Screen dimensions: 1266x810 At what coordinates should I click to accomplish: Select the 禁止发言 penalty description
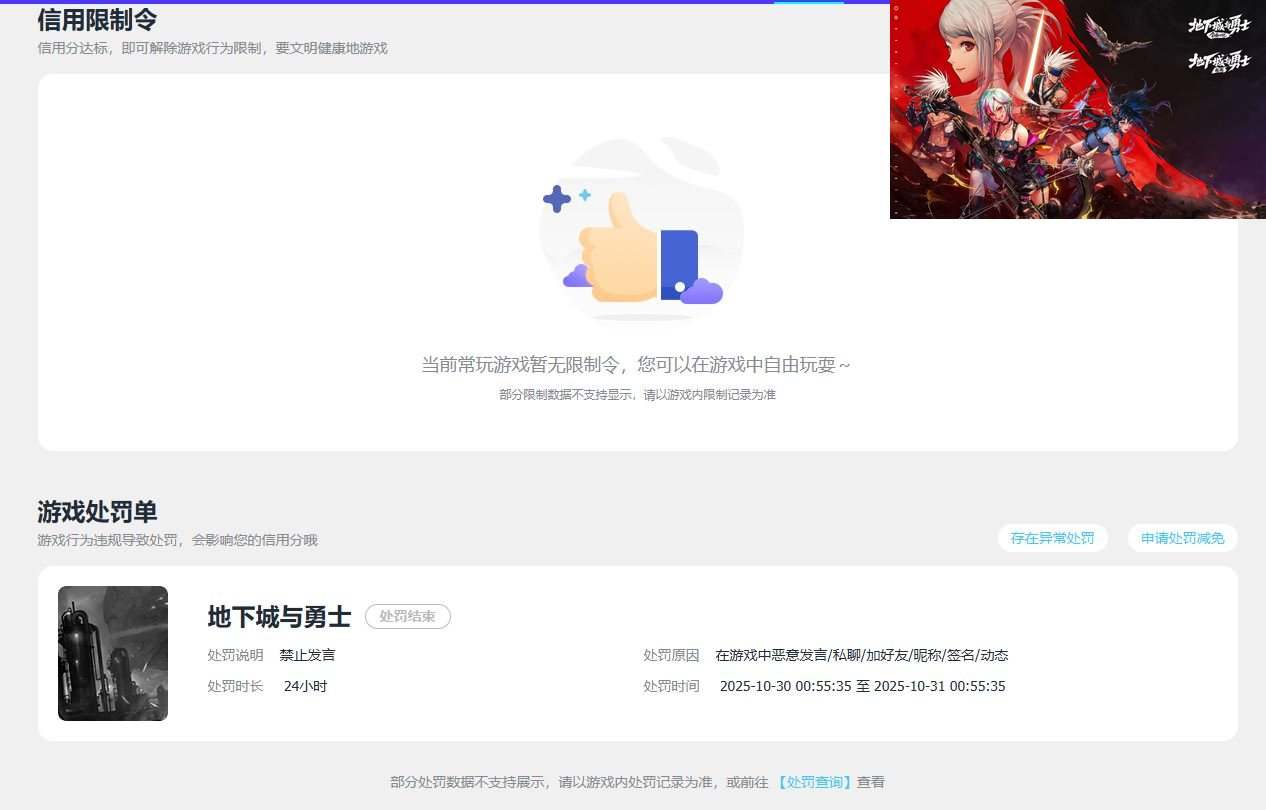307,655
